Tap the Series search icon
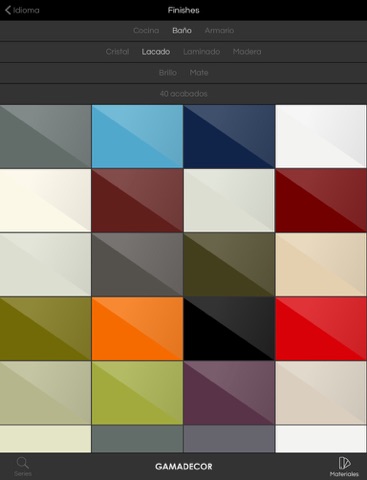 (x=23, y=463)
